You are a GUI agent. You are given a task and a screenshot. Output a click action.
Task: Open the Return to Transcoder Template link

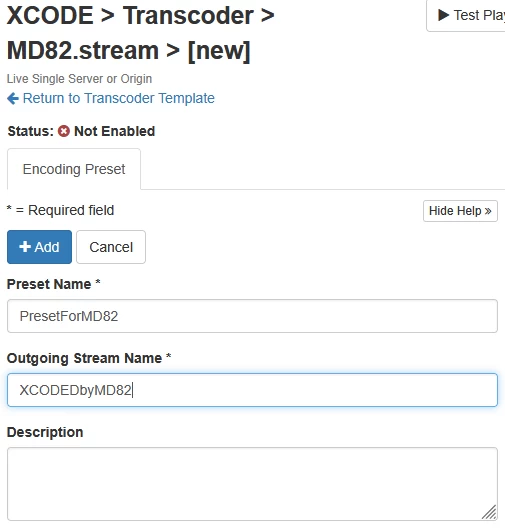(118, 98)
